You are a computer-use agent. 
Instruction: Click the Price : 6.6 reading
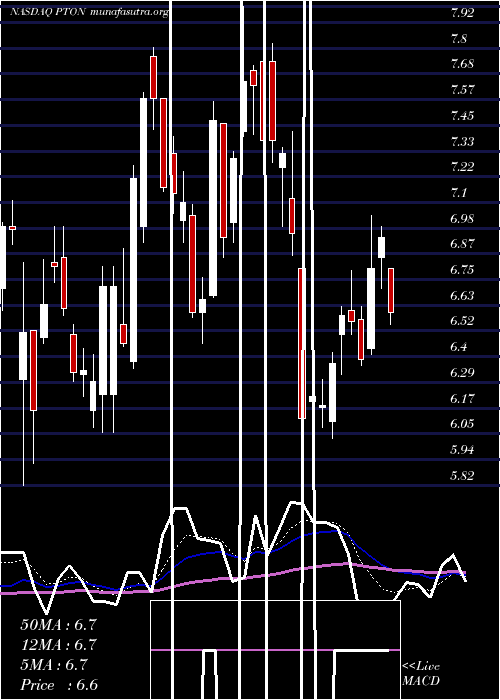coord(59,685)
